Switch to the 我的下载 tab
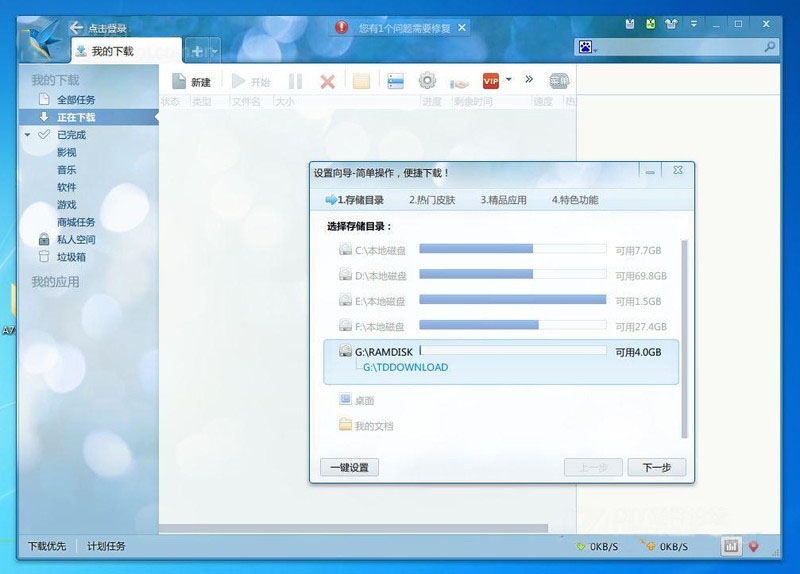Viewport: 800px width, 574px height. pos(127,51)
